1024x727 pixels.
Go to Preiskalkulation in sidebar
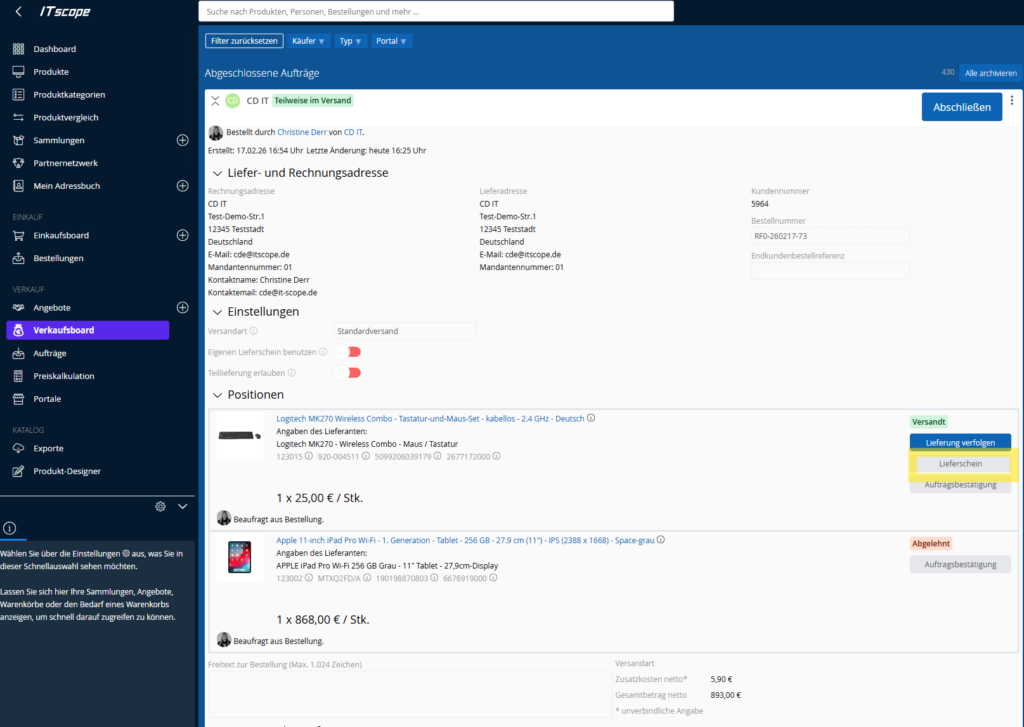click(x=63, y=376)
